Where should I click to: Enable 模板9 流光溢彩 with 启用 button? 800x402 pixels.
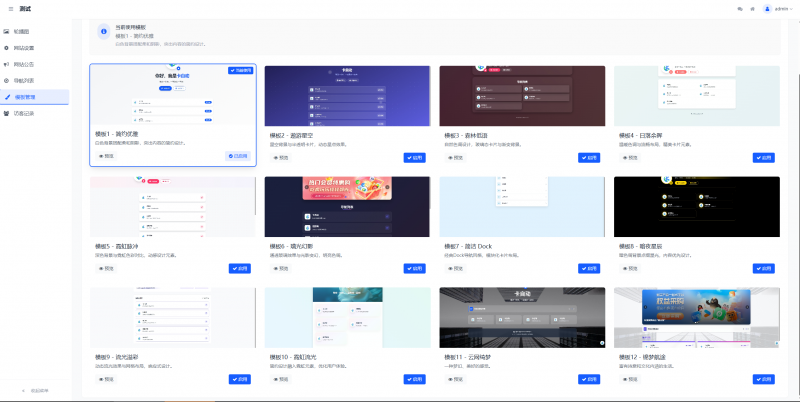pos(240,379)
